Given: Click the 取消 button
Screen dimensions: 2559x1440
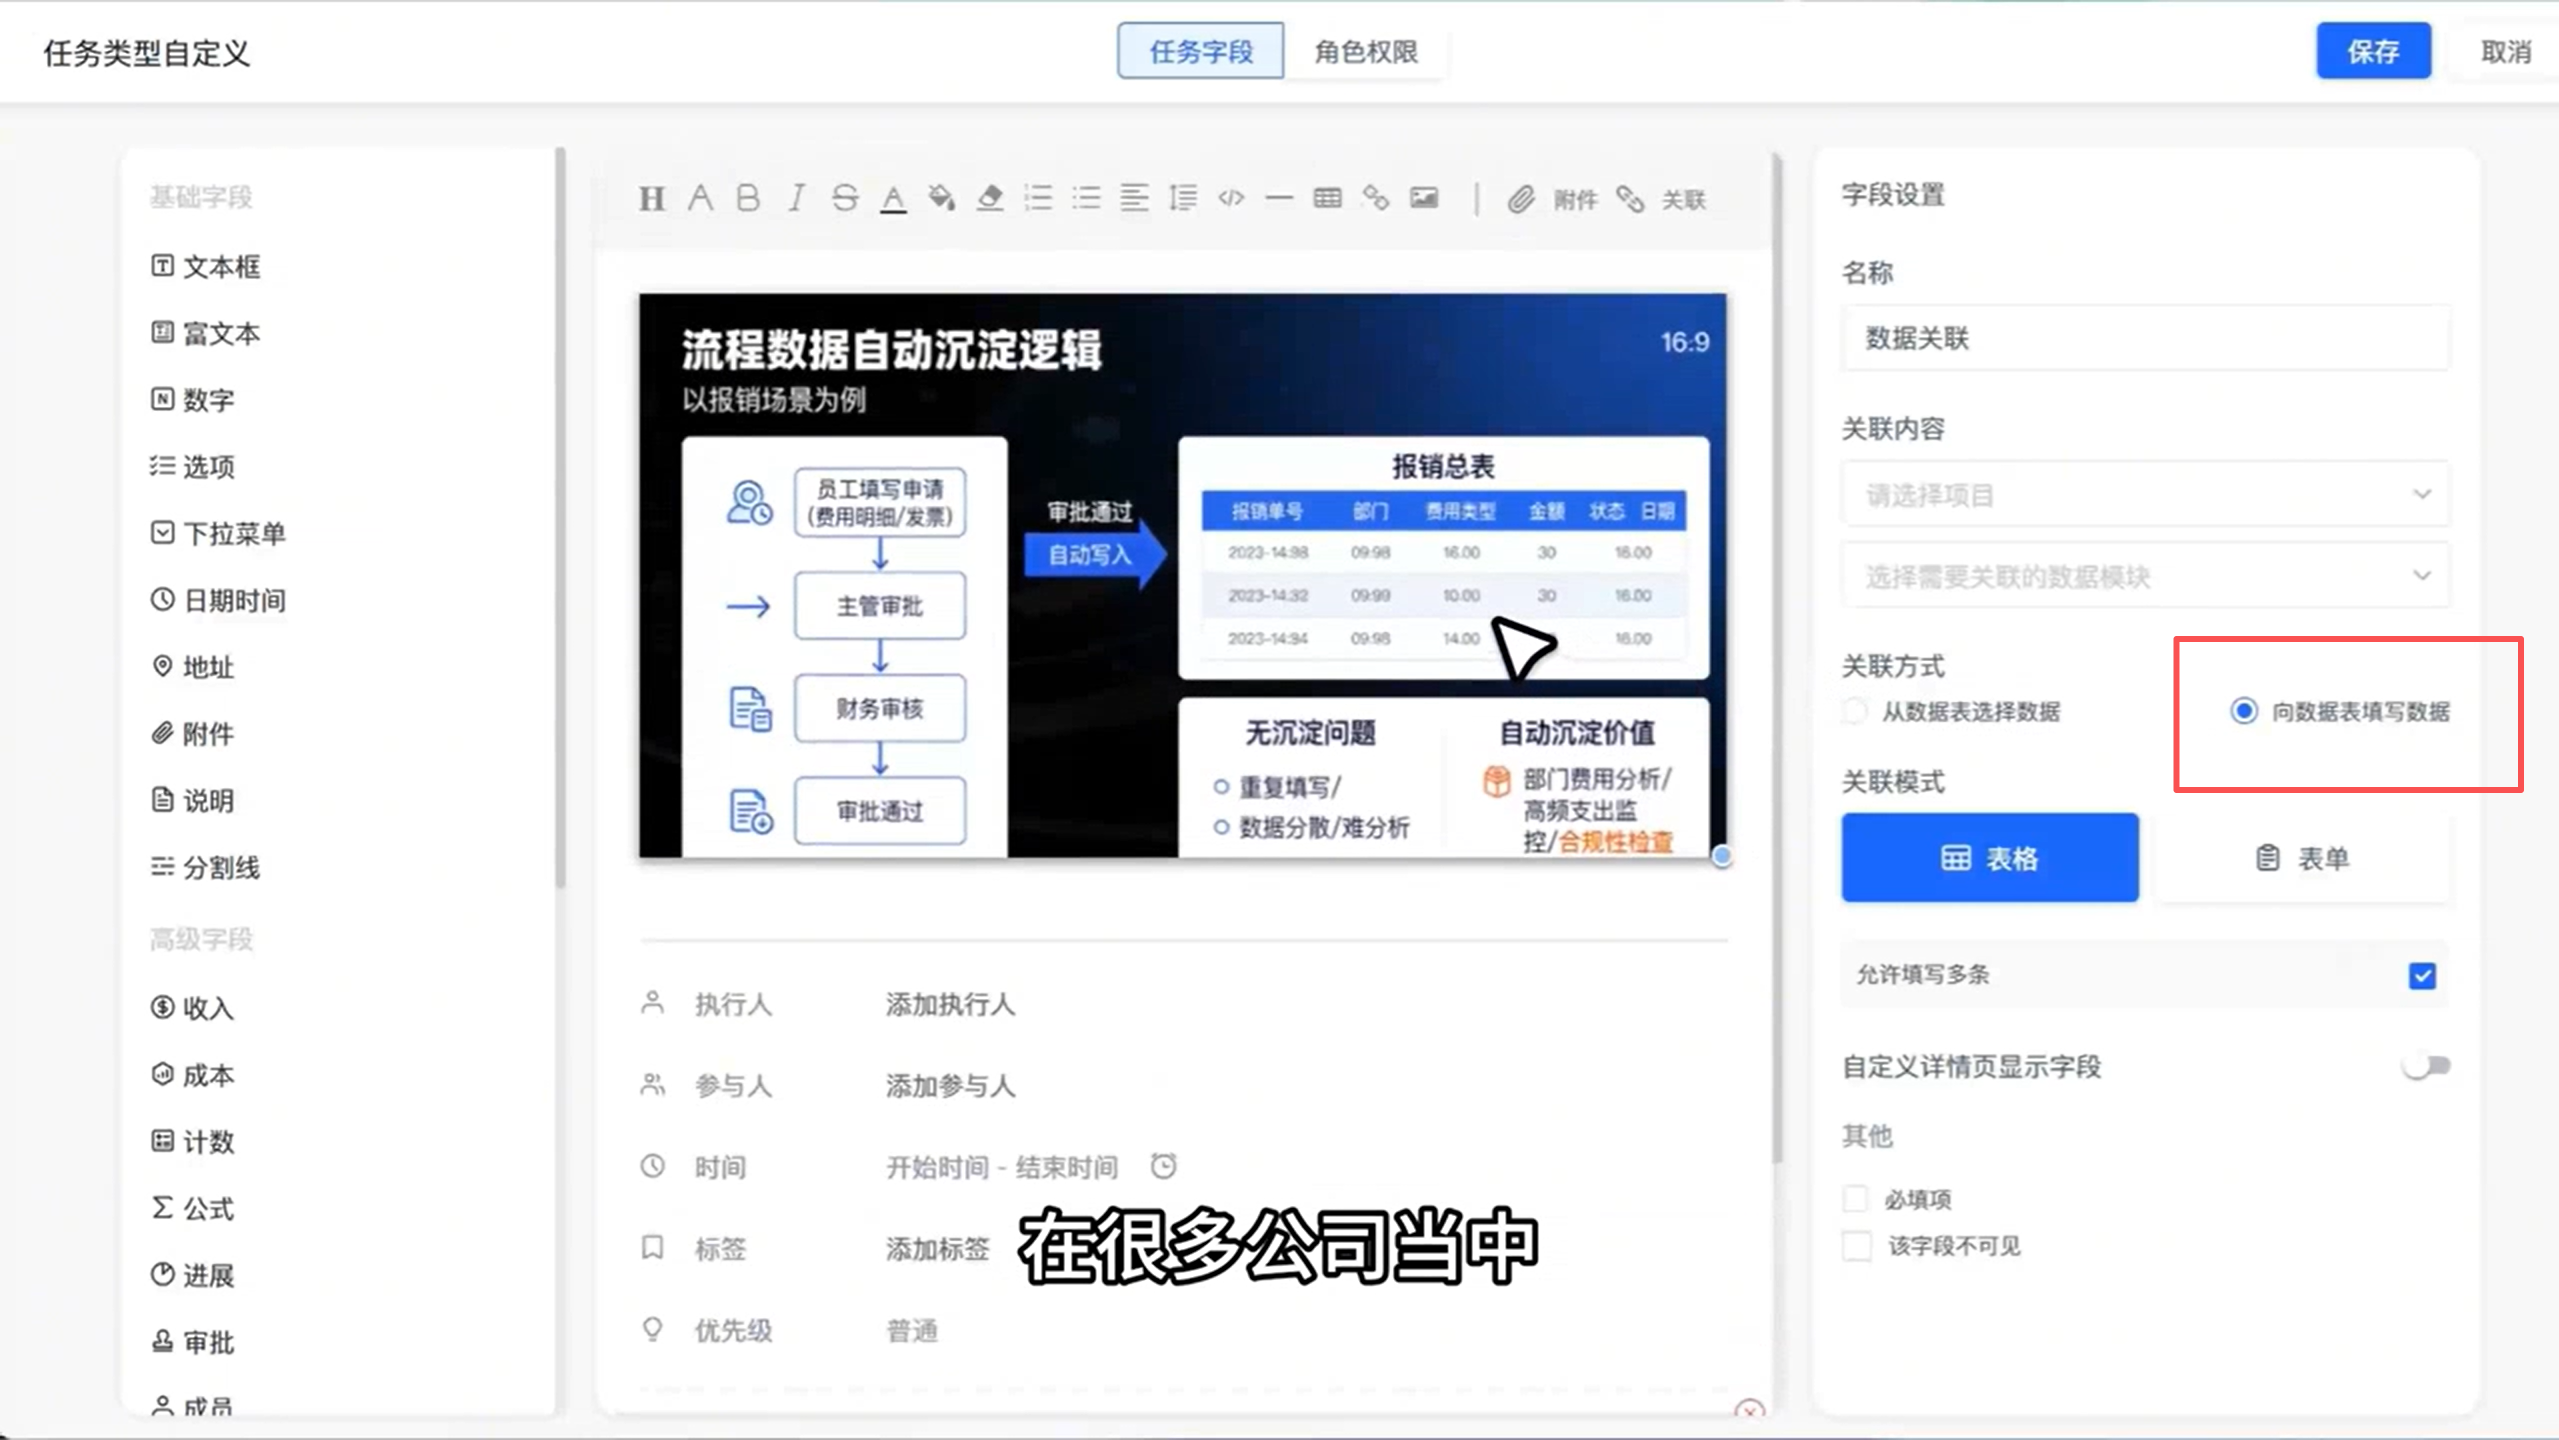Looking at the screenshot, I should click(x=2506, y=51).
